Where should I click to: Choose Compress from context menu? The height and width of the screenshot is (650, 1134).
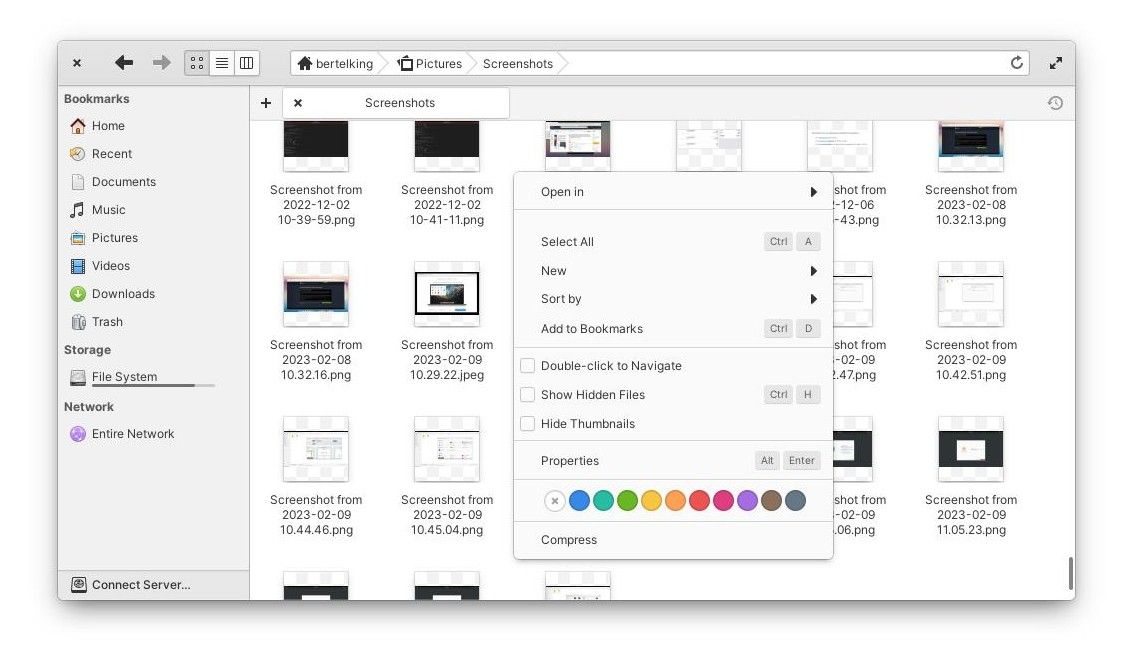[x=673, y=539]
